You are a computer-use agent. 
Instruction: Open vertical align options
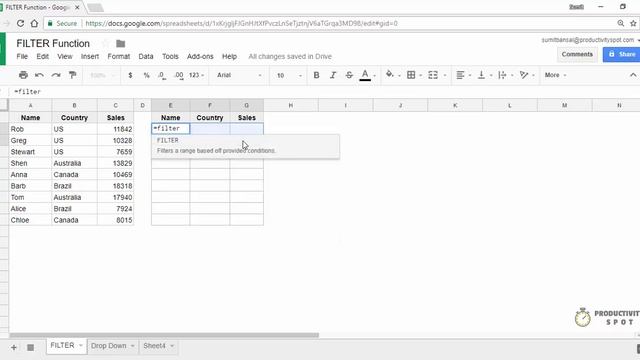[482, 75]
